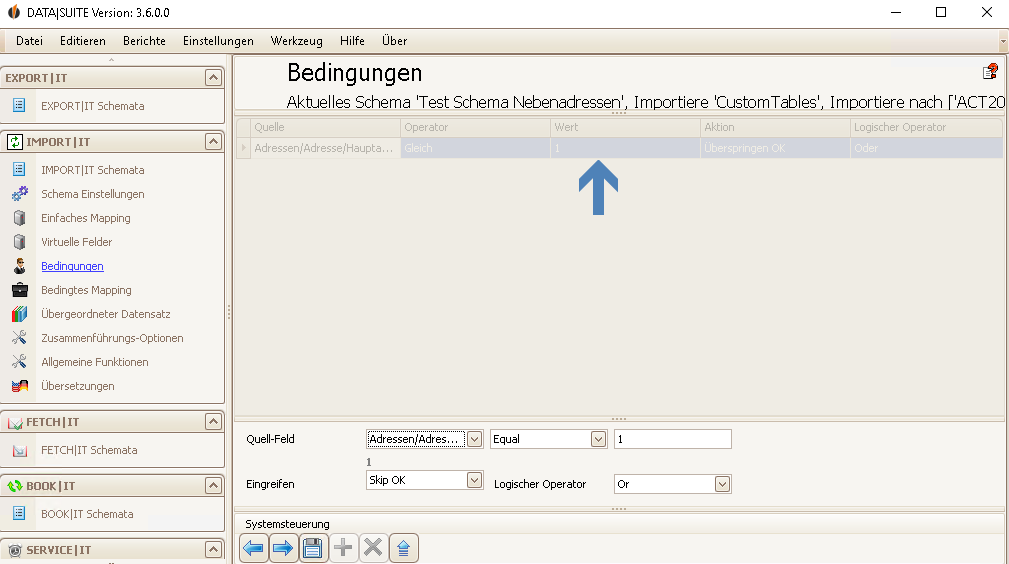
Task: Click the FETCH|IT header mail icon
Action: point(15,422)
